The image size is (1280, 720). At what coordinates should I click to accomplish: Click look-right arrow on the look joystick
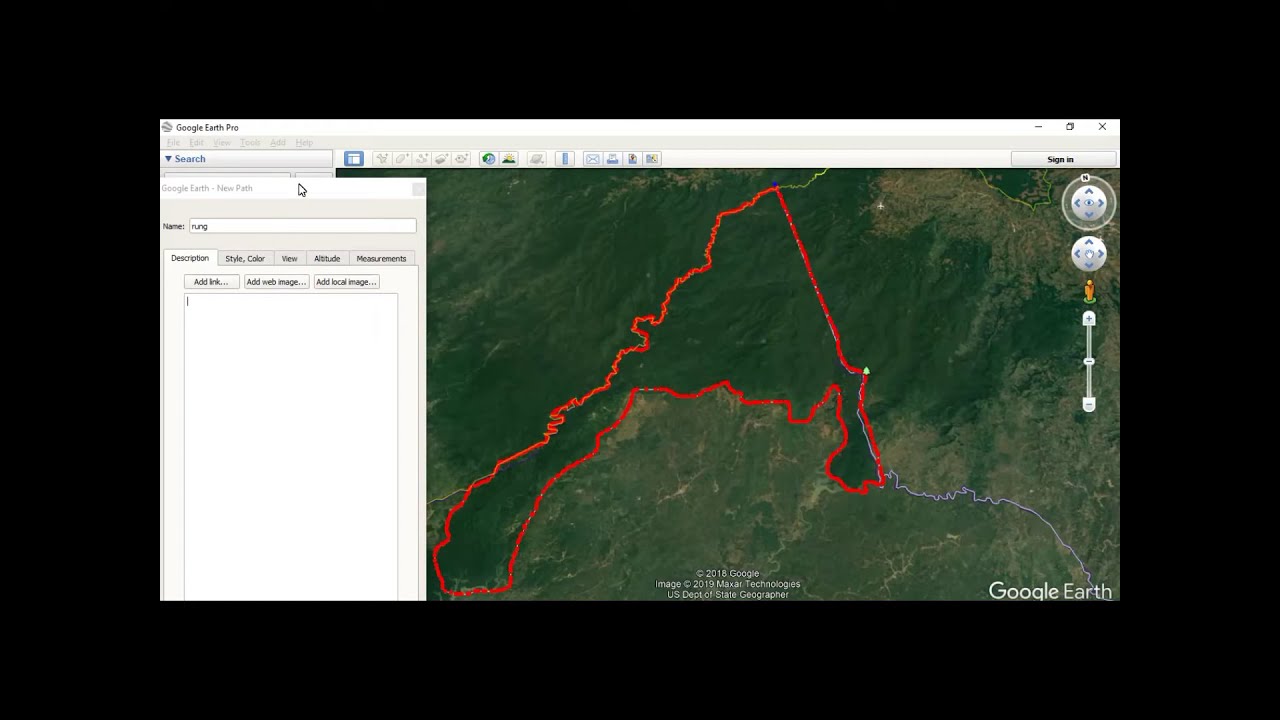[1101, 203]
